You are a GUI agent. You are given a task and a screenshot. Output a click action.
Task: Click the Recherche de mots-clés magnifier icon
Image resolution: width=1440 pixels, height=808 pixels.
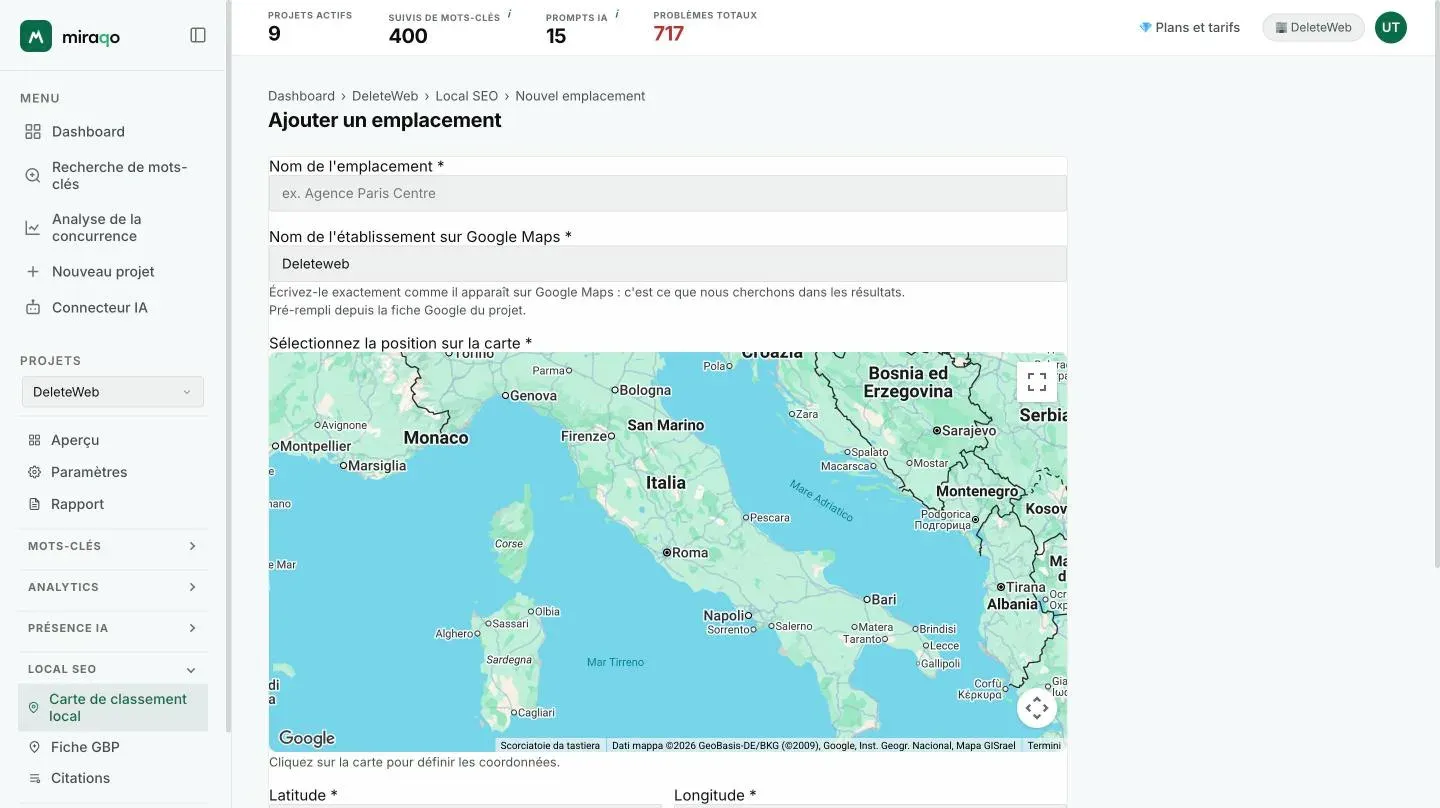click(33, 176)
